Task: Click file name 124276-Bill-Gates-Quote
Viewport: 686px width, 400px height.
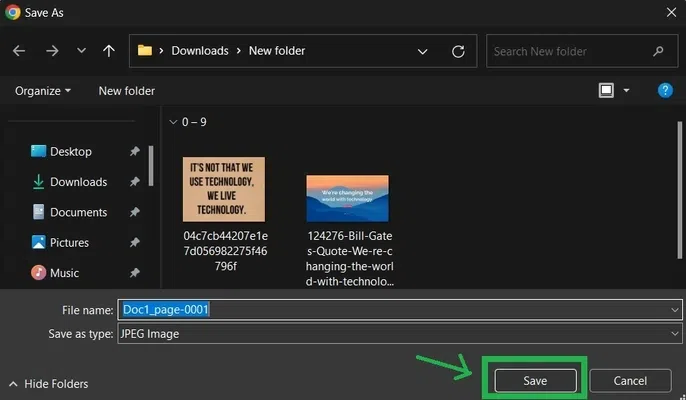Action: [350, 259]
